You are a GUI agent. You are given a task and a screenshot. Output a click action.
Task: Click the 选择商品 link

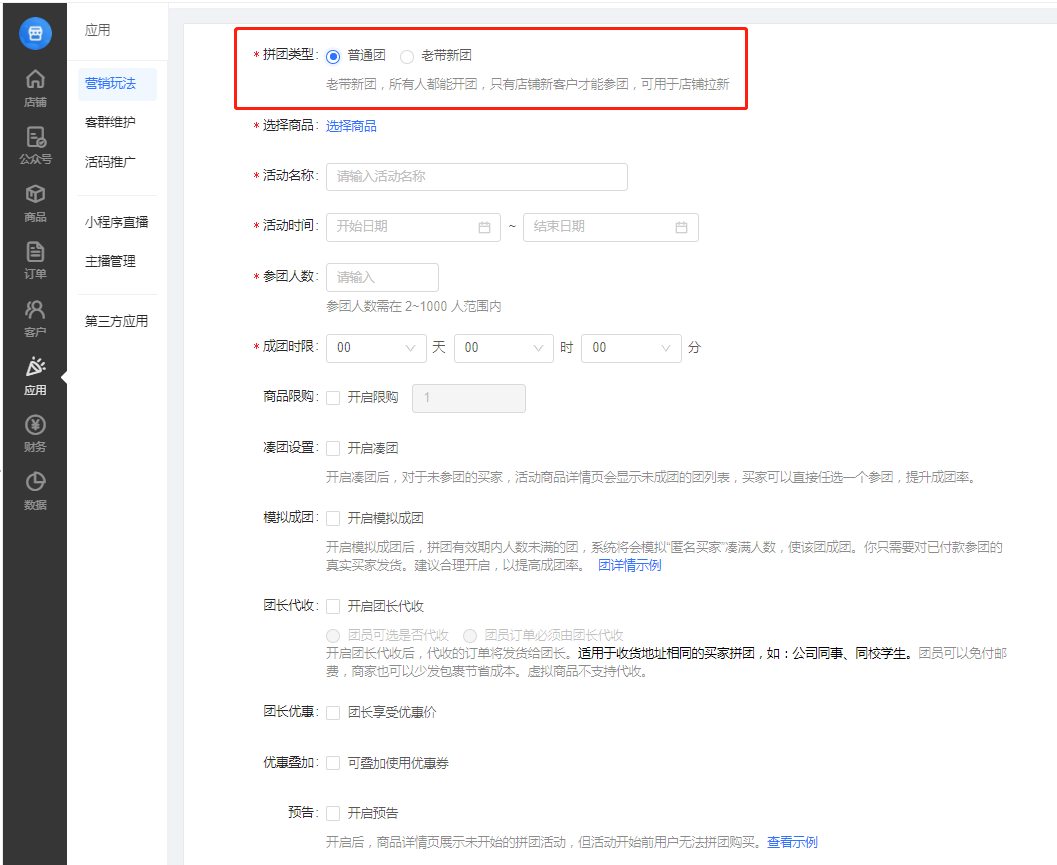point(351,126)
